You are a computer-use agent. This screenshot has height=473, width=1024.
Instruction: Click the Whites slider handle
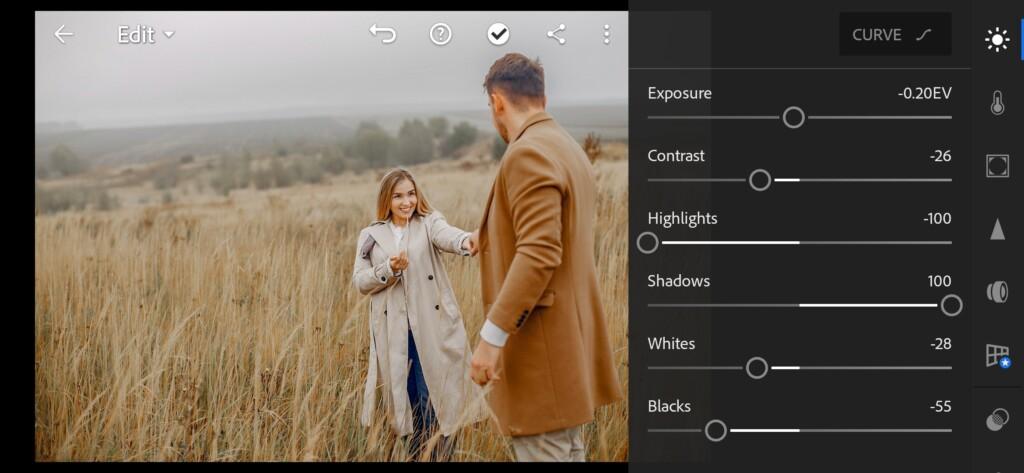[756, 368]
